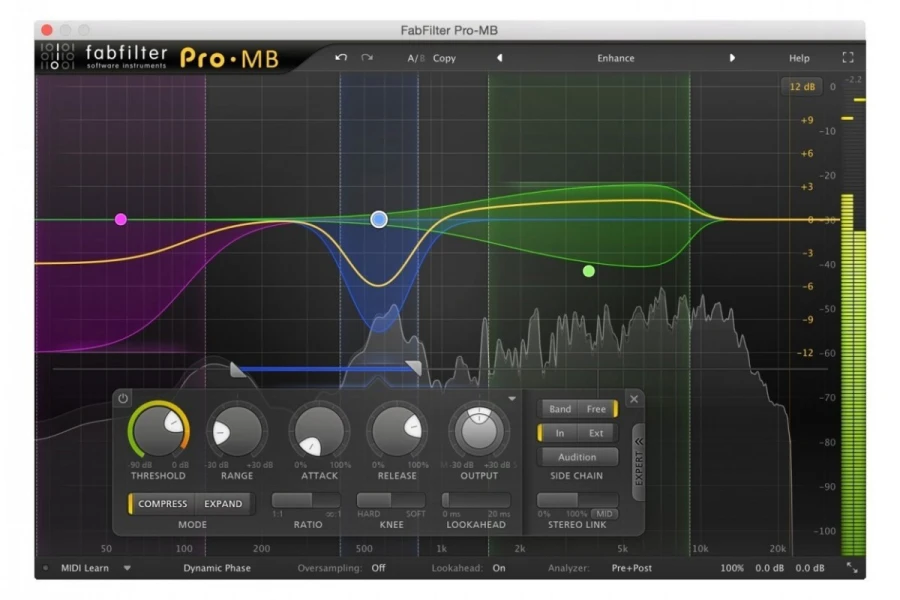Click the resize interface icon
The image size is (900, 600).
(x=852, y=567)
